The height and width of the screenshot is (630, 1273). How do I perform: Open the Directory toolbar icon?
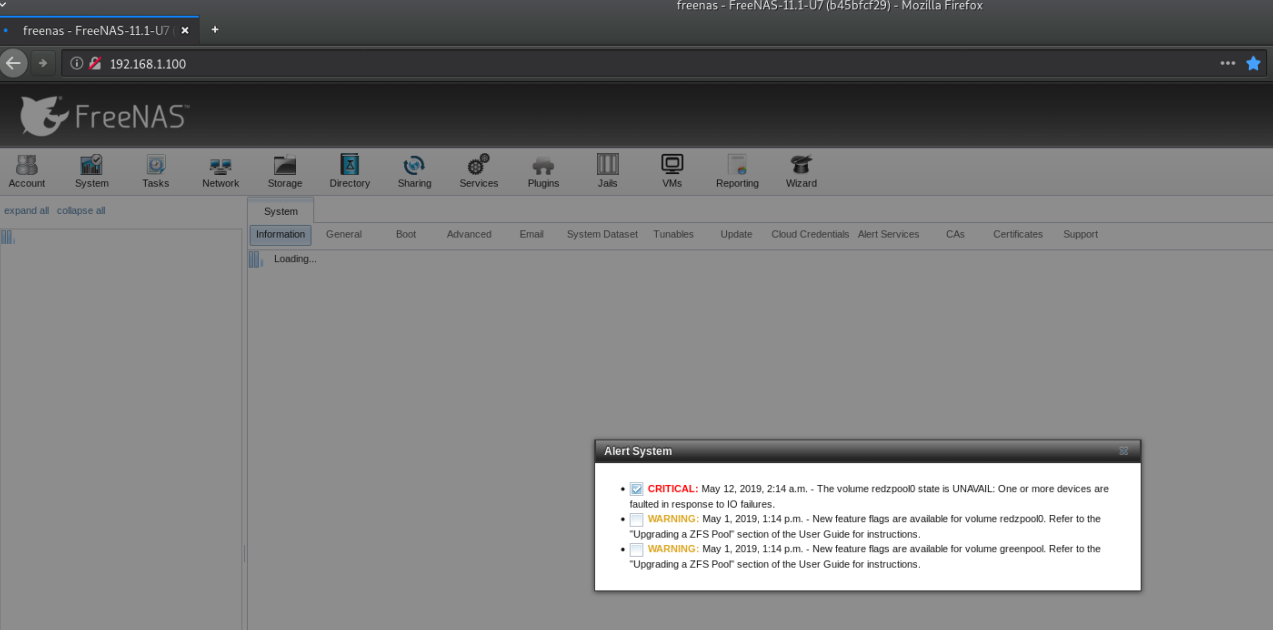pos(349,171)
